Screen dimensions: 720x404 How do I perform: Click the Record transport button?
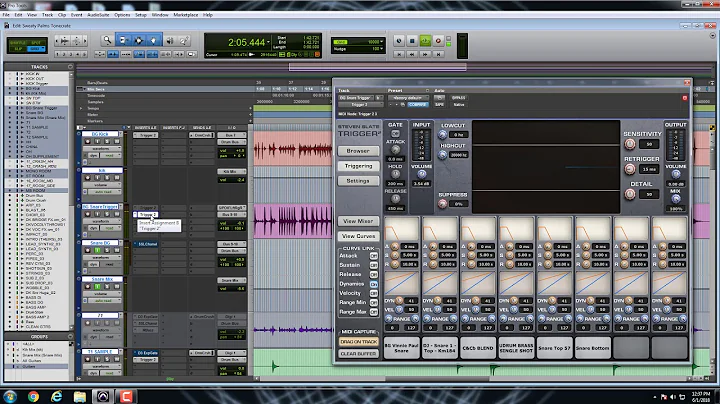click(438, 41)
